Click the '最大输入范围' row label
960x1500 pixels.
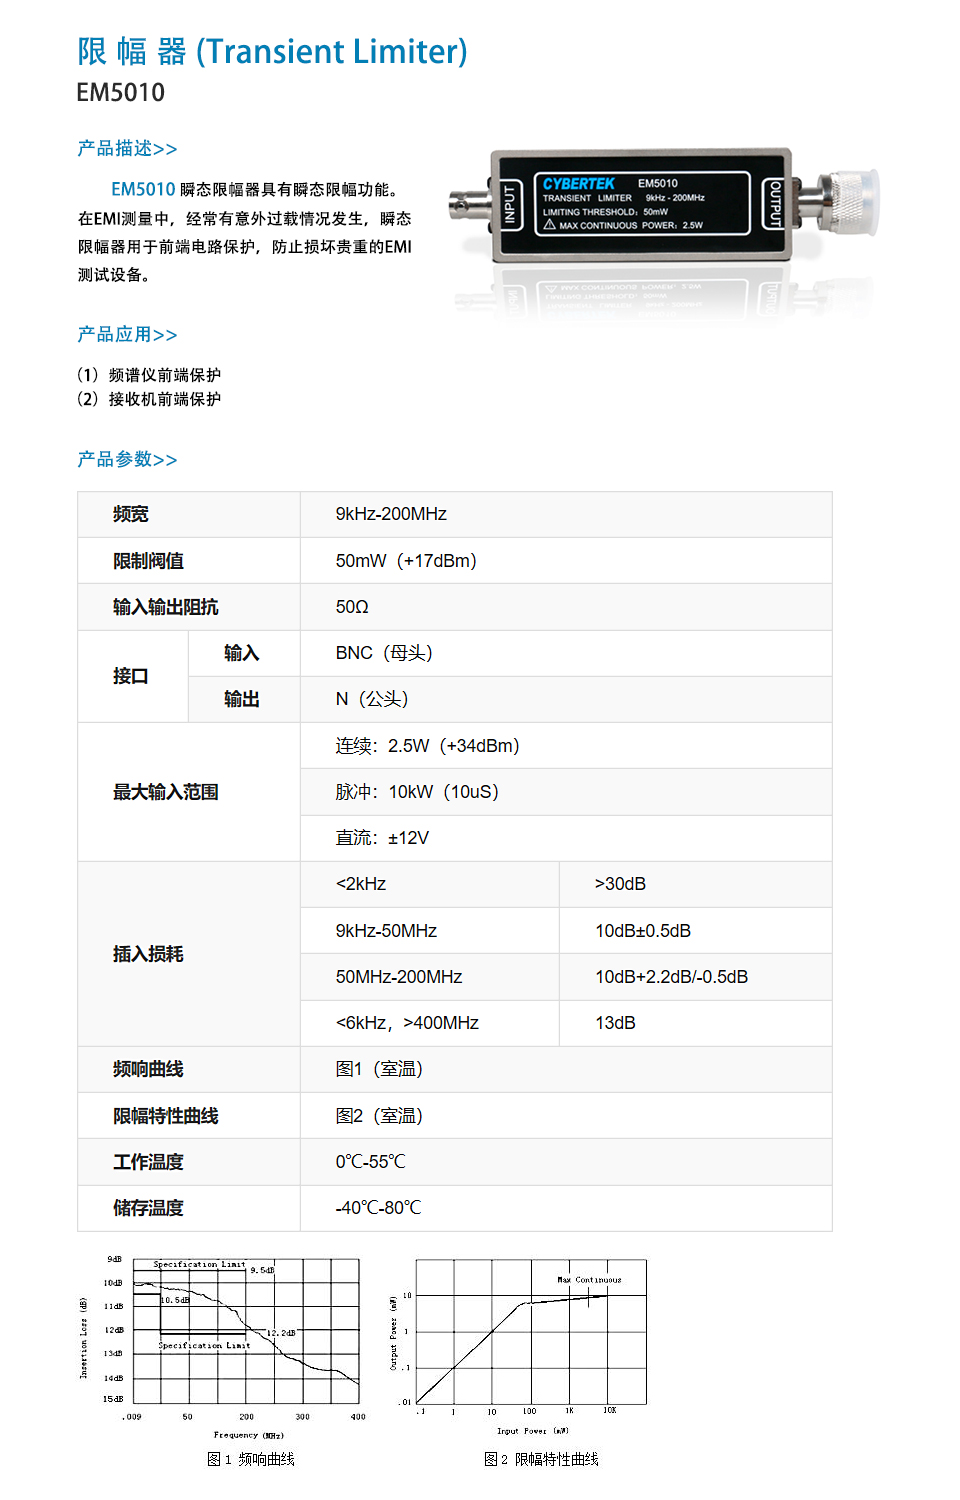click(x=165, y=792)
